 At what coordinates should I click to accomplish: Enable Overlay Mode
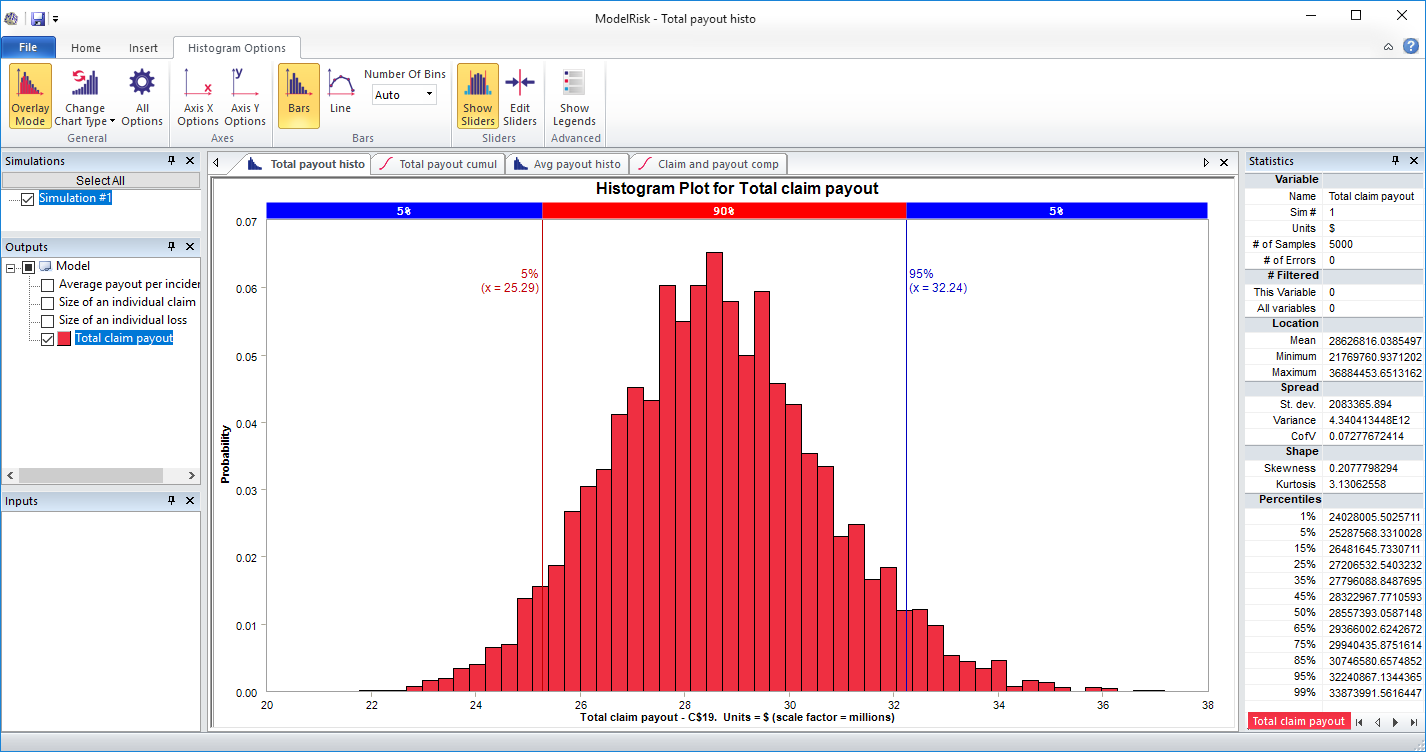(29, 95)
